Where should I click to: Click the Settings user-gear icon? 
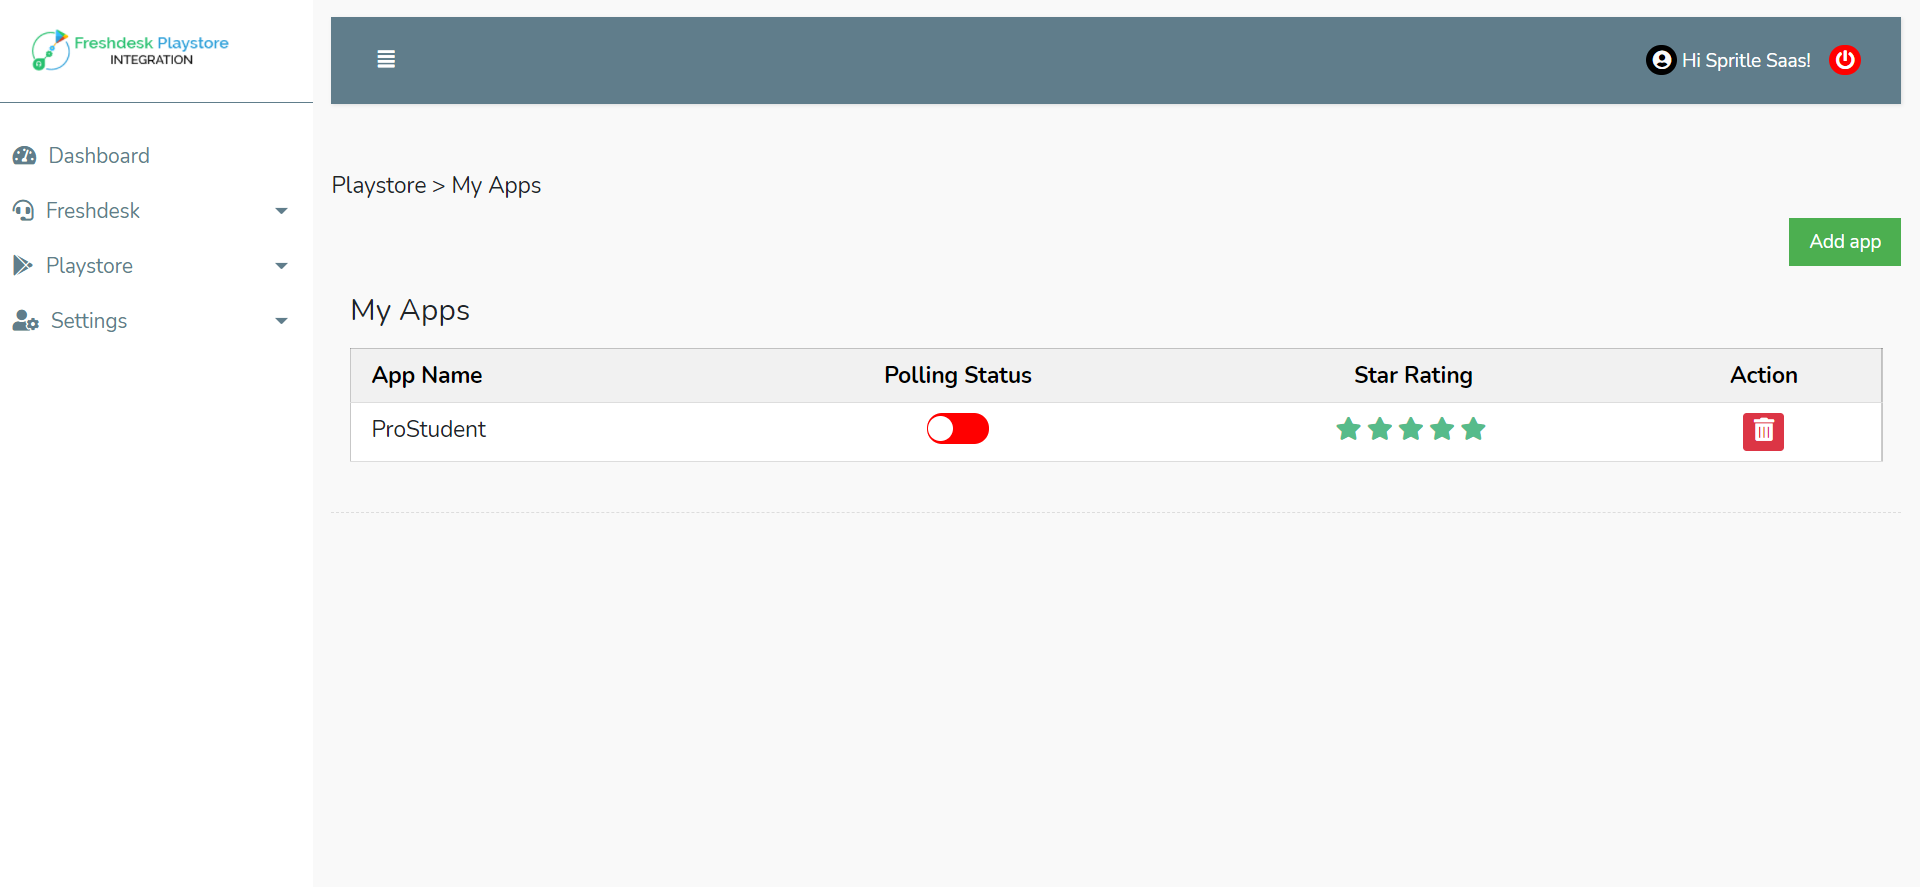tap(26, 321)
